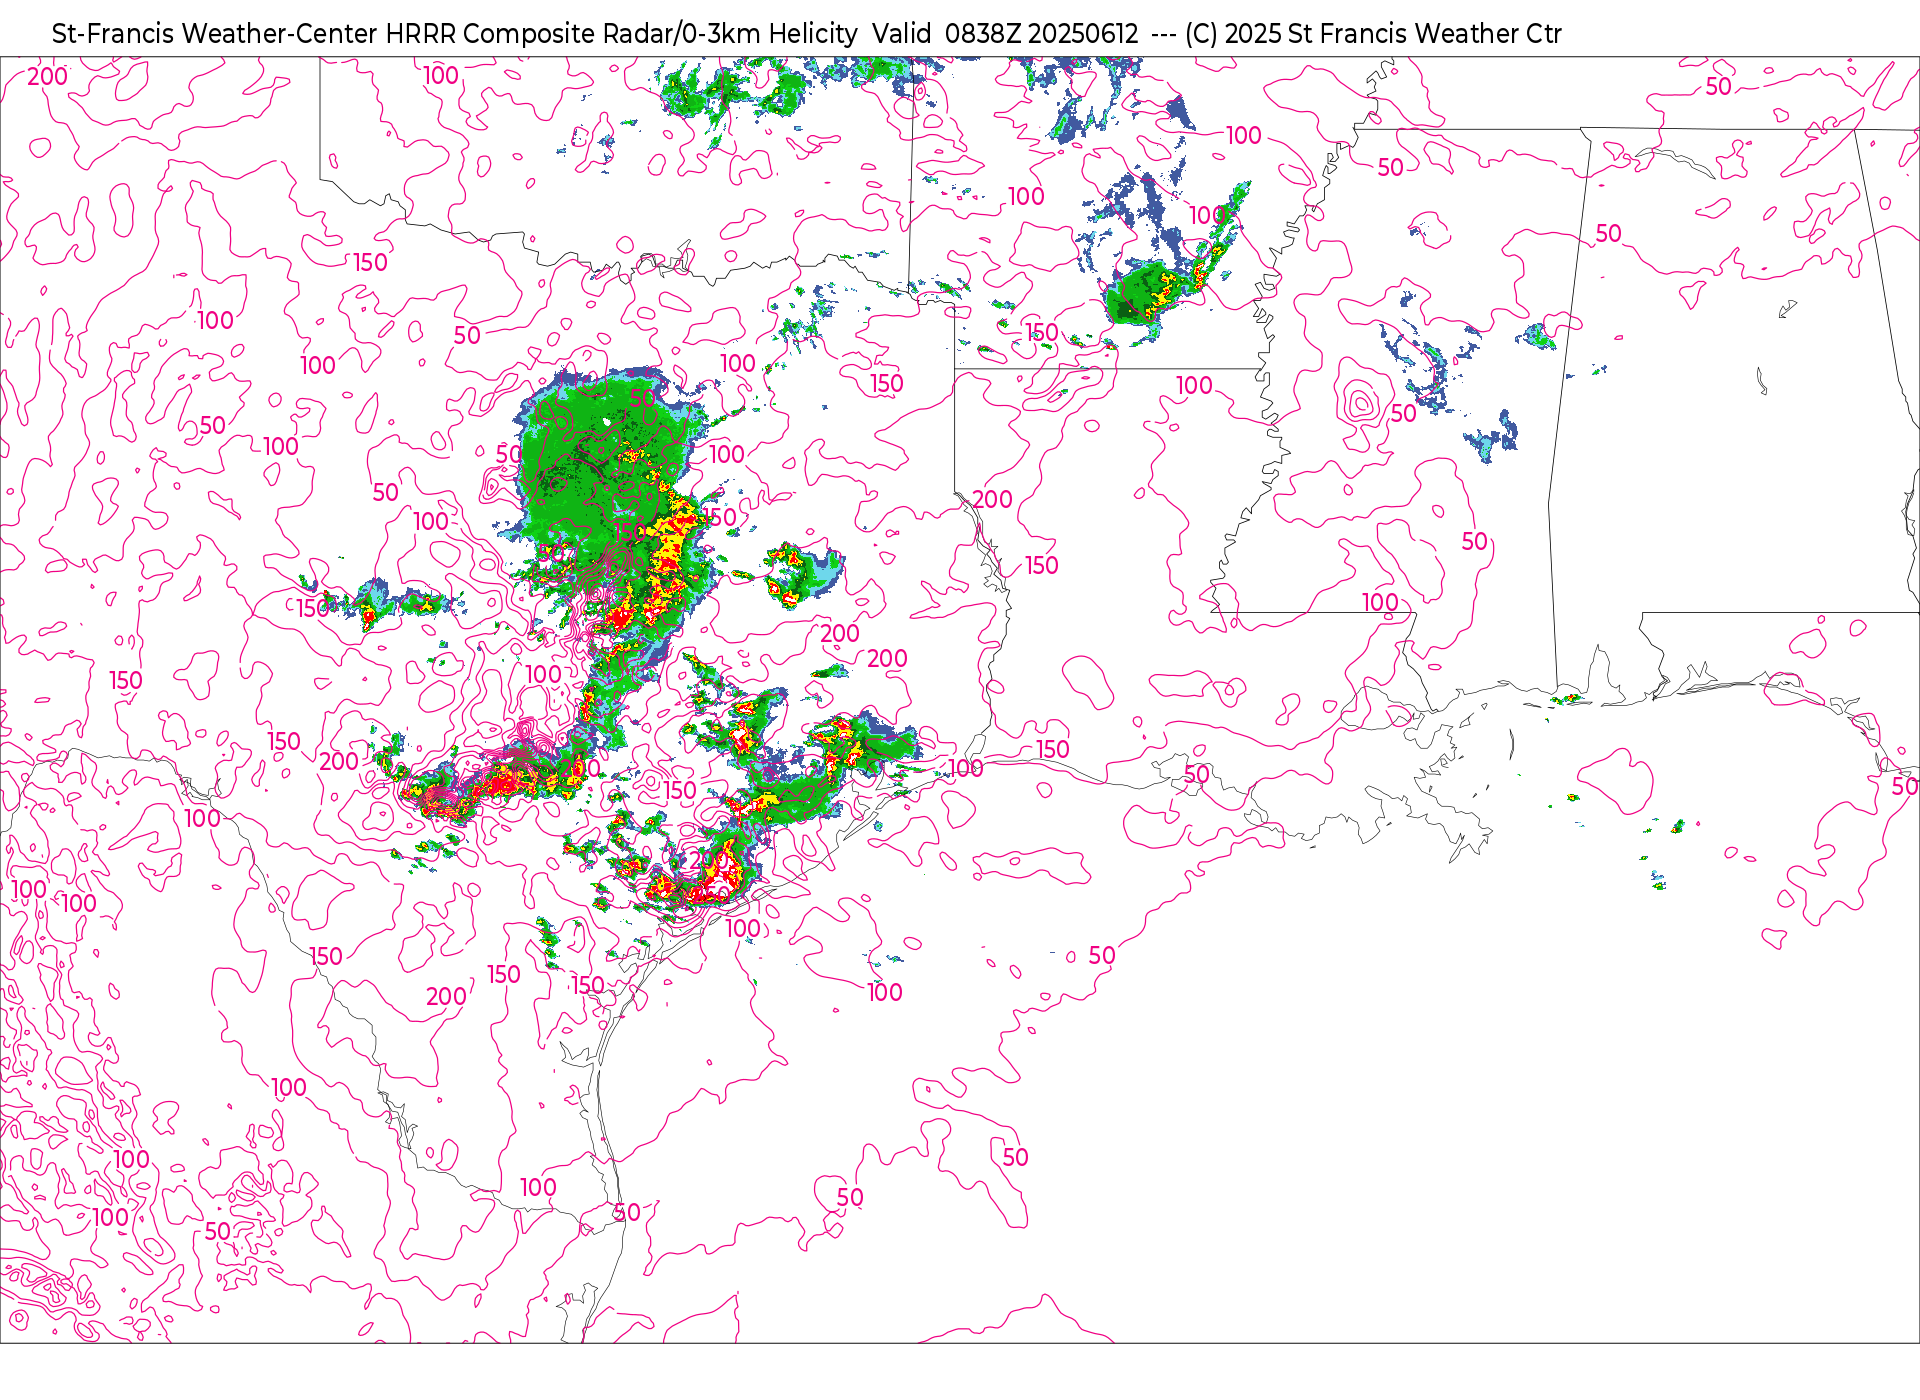Click '(C) 2025 St Francis Weather Ctr' copyright
Screen dimensions: 1920x1400
[x=1373, y=34]
